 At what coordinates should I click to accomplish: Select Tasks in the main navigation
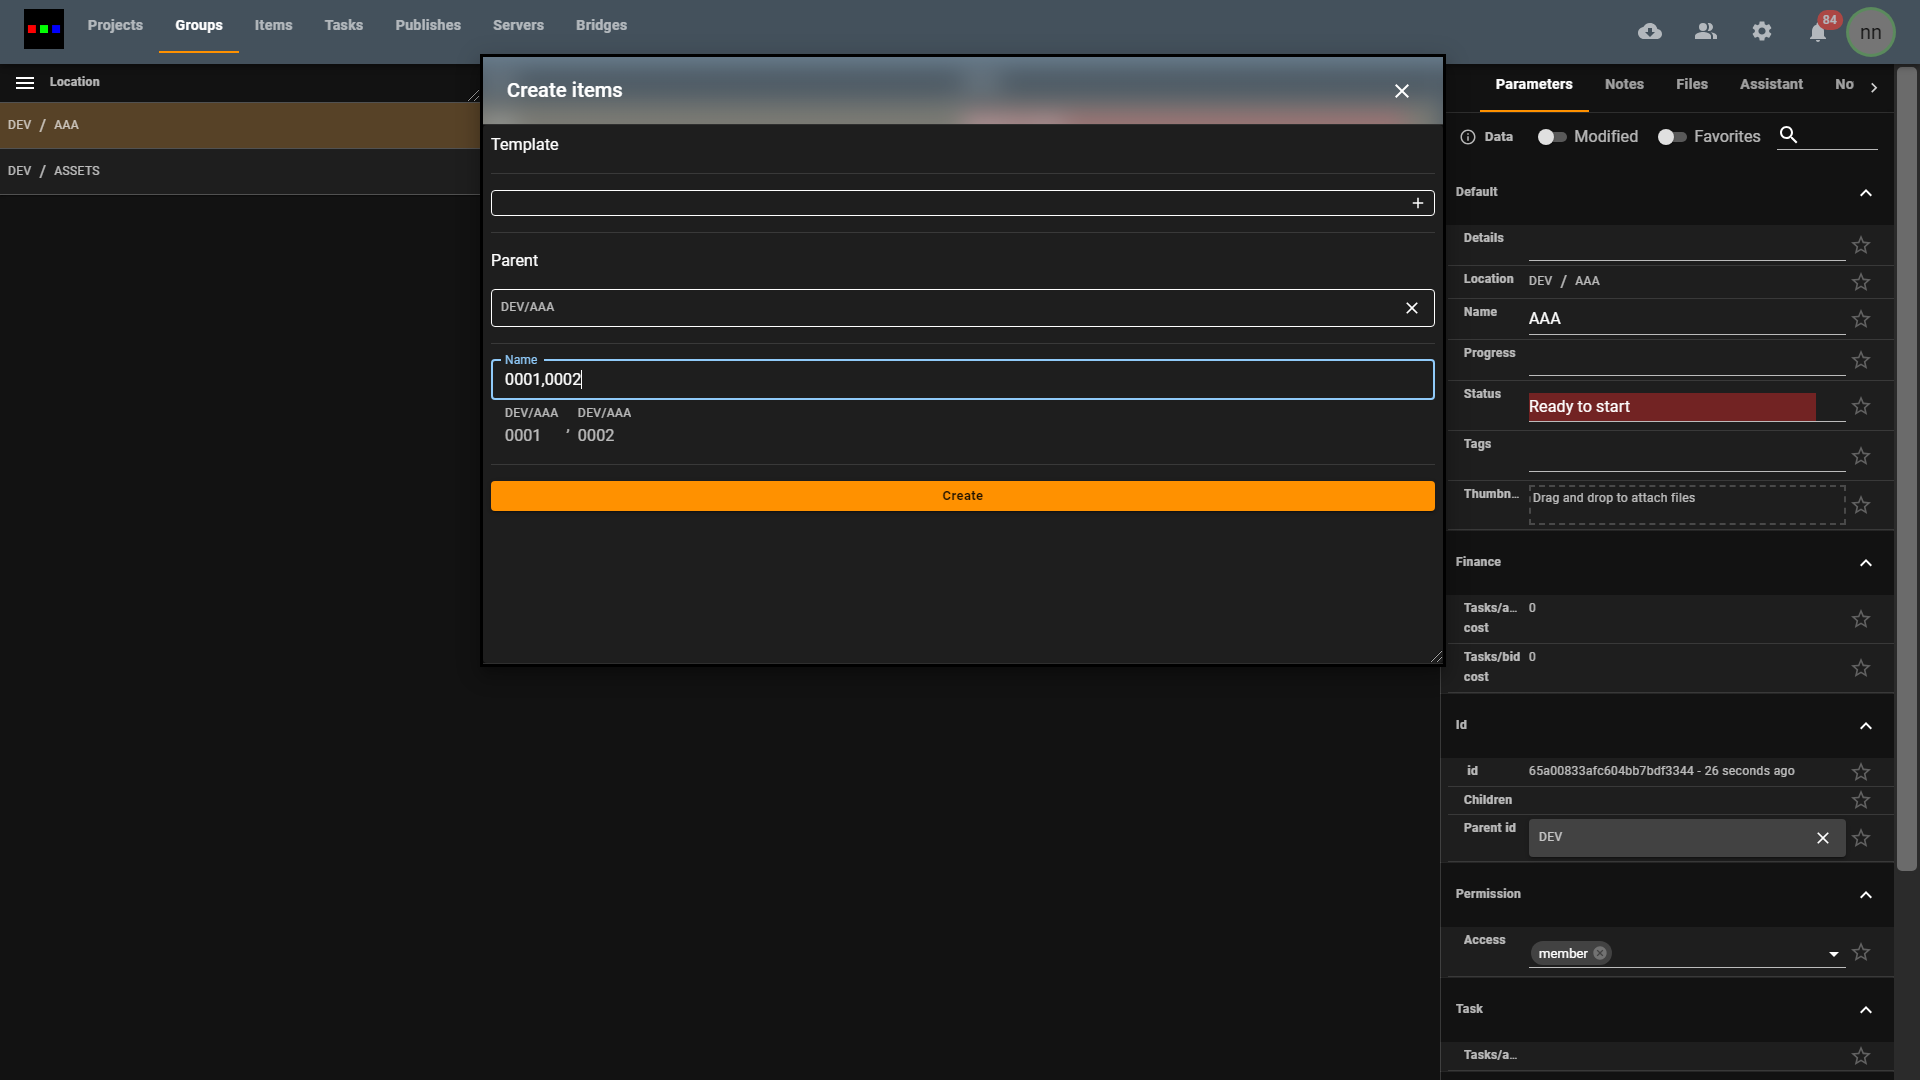click(x=343, y=25)
